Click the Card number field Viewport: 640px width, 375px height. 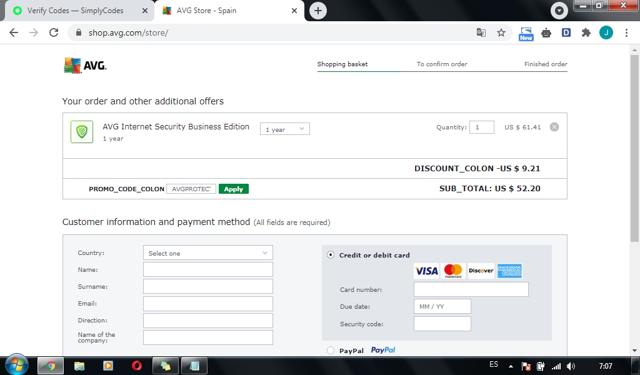point(471,289)
